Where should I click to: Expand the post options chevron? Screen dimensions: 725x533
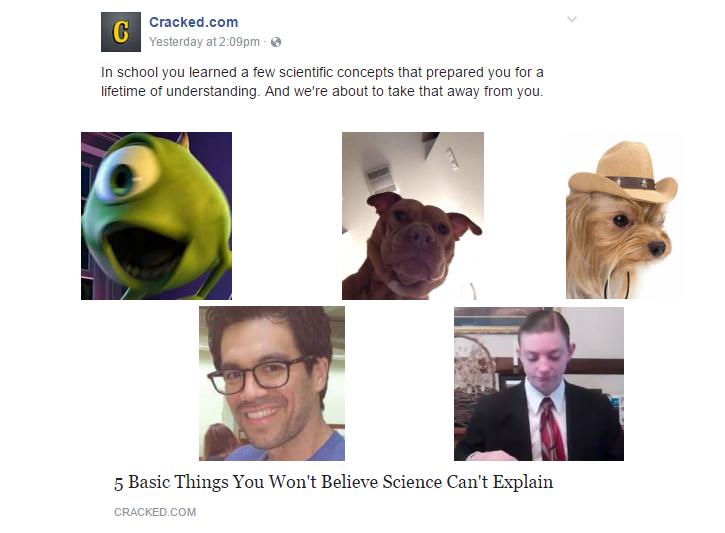pos(572,19)
